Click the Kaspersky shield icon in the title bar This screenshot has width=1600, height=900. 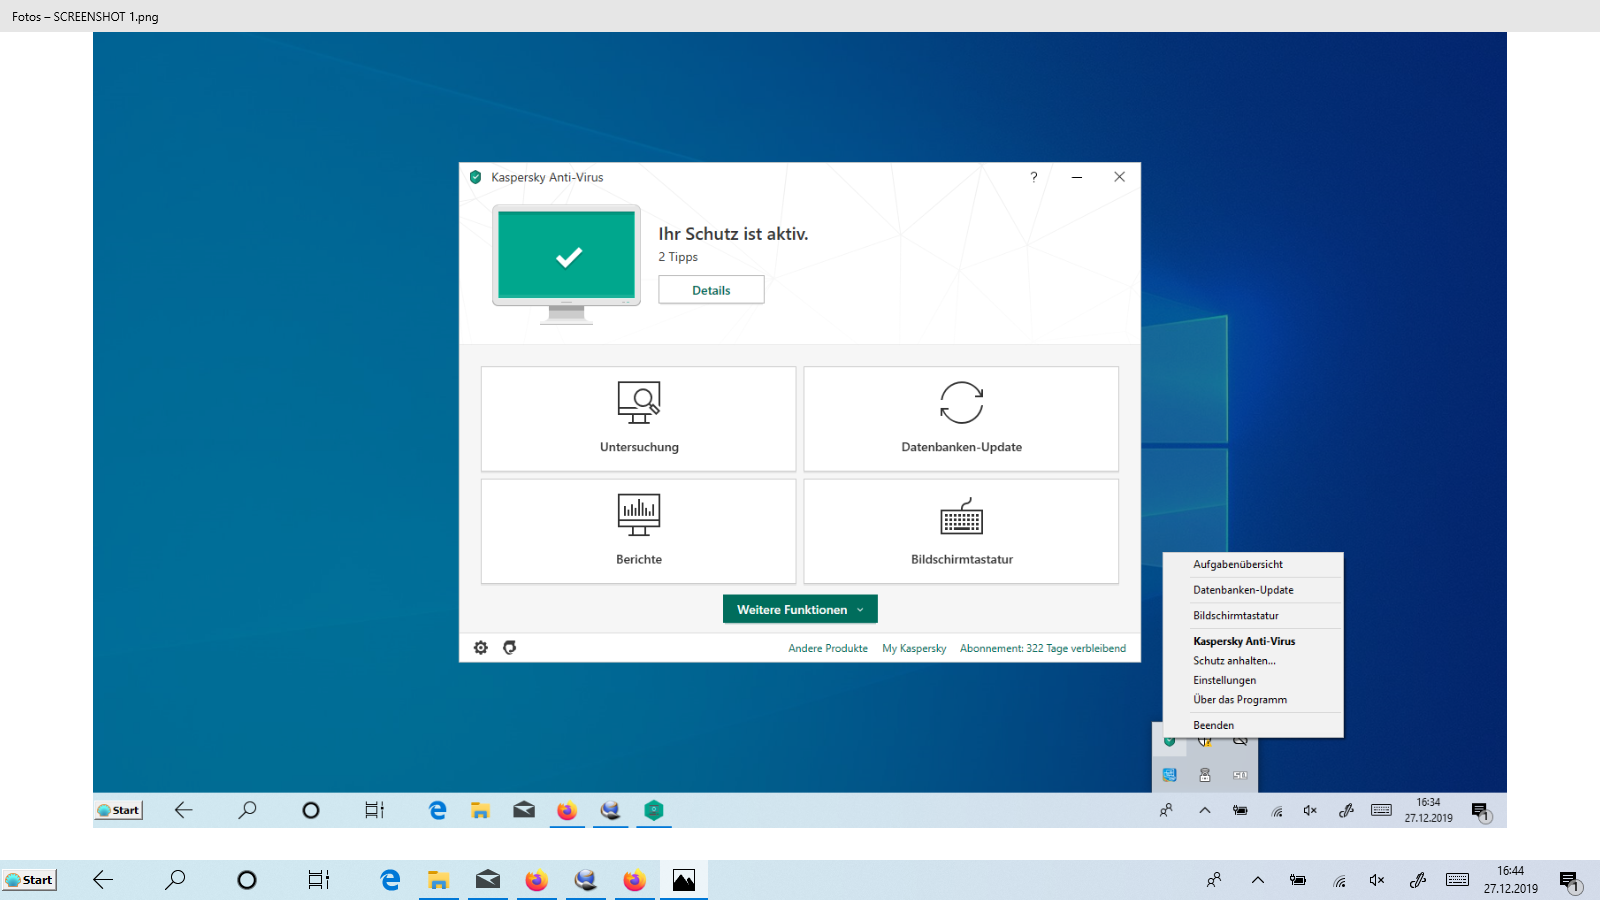coord(476,177)
